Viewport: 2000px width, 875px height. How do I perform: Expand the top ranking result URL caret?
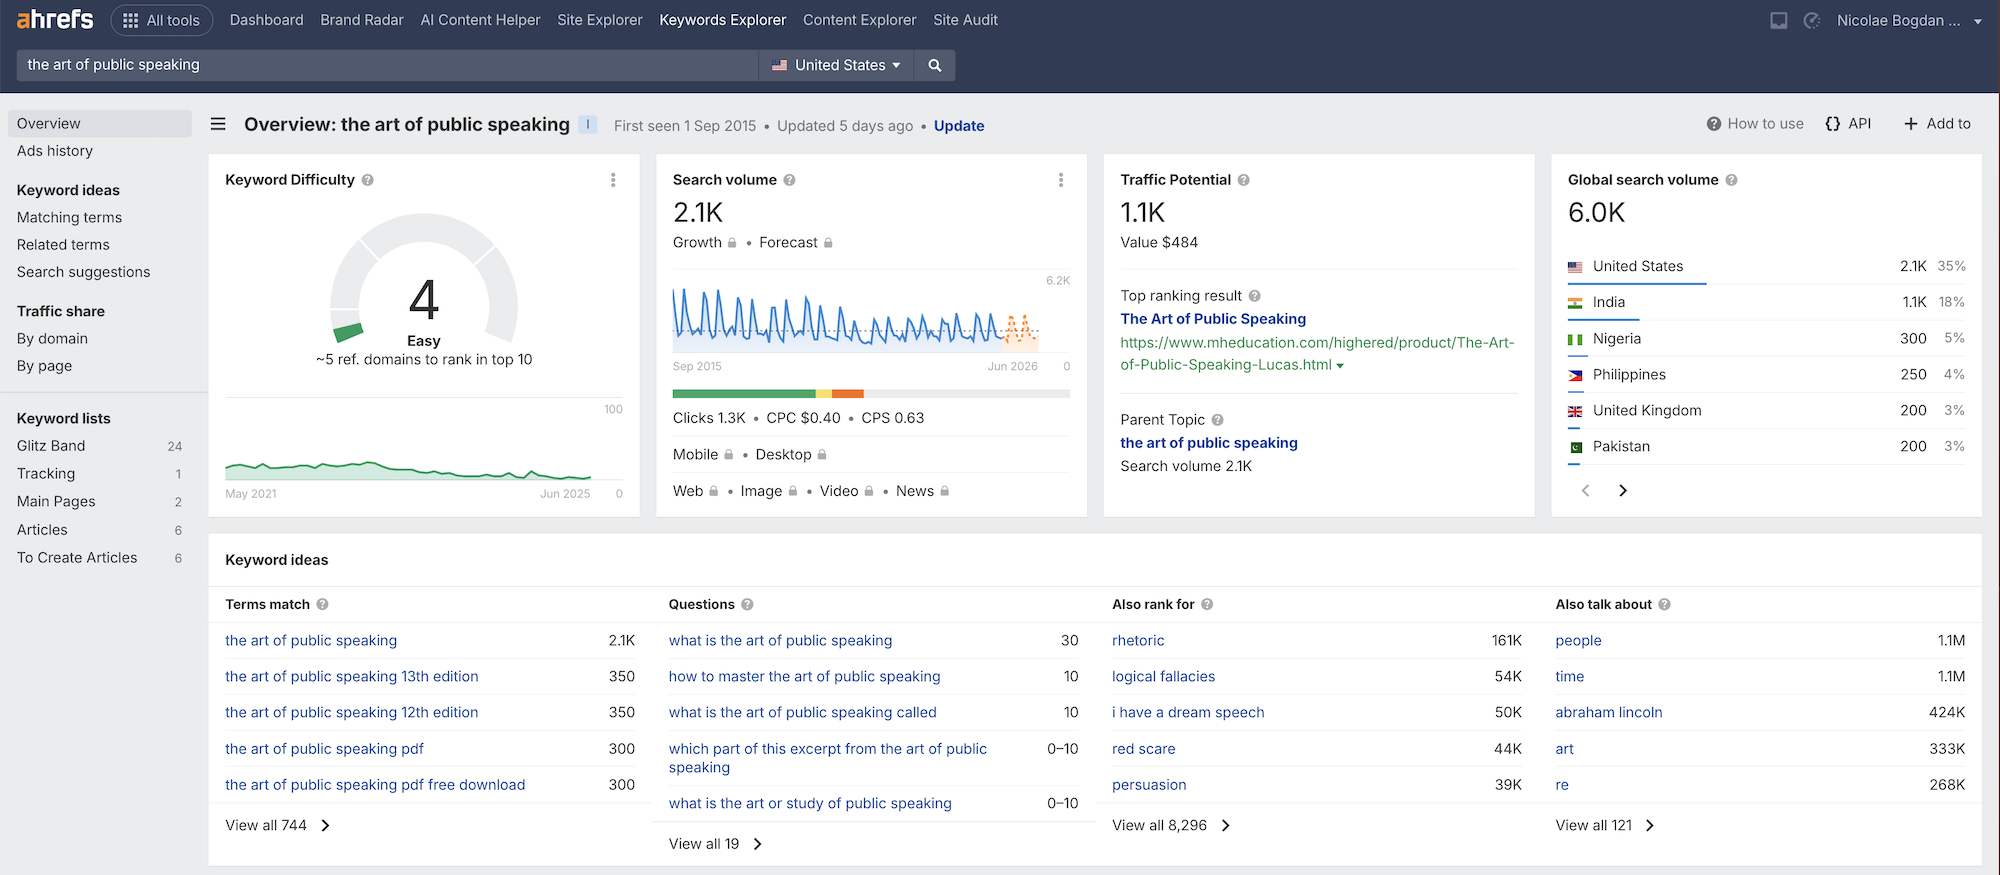(1340, 366)
